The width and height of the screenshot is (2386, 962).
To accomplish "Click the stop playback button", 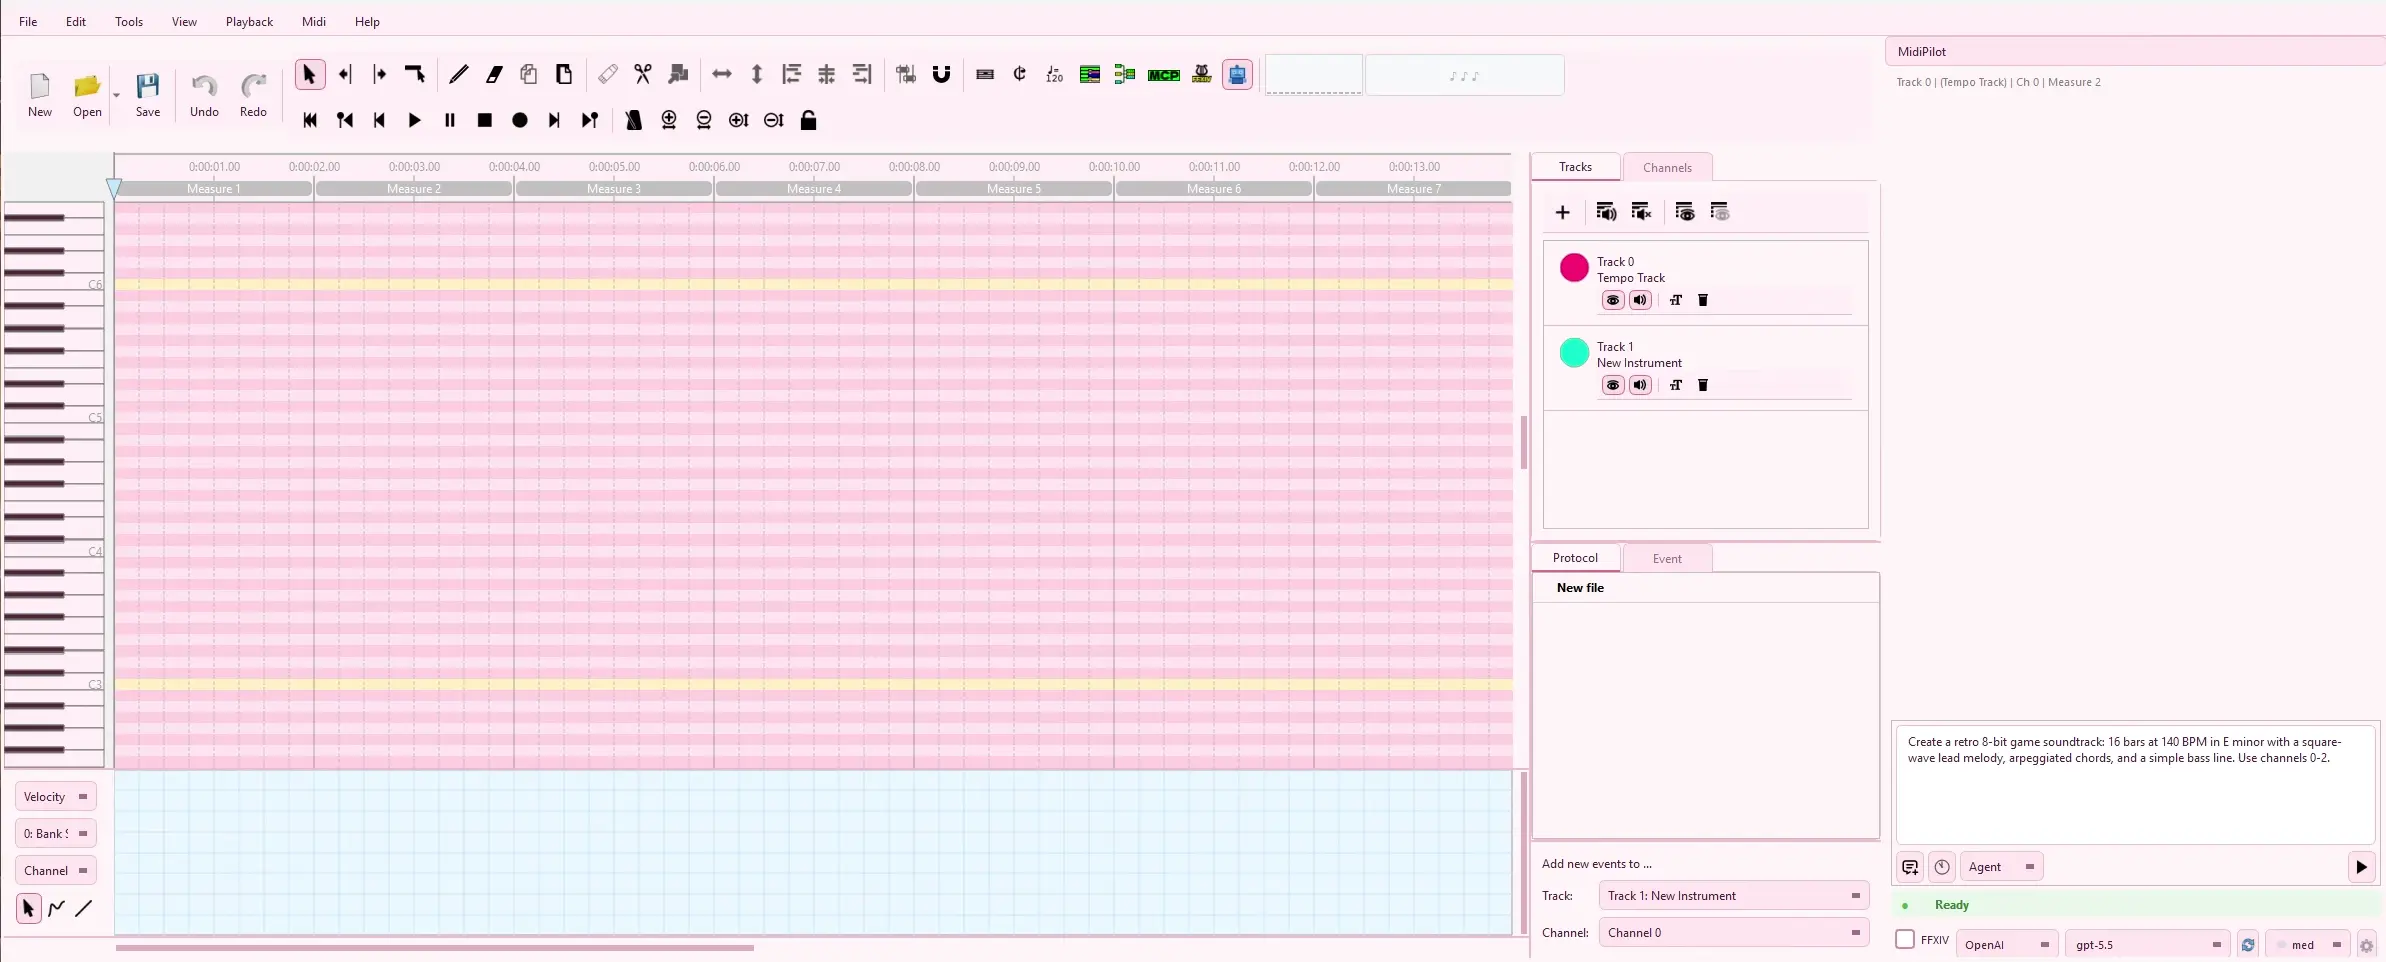I will (485, 120).
